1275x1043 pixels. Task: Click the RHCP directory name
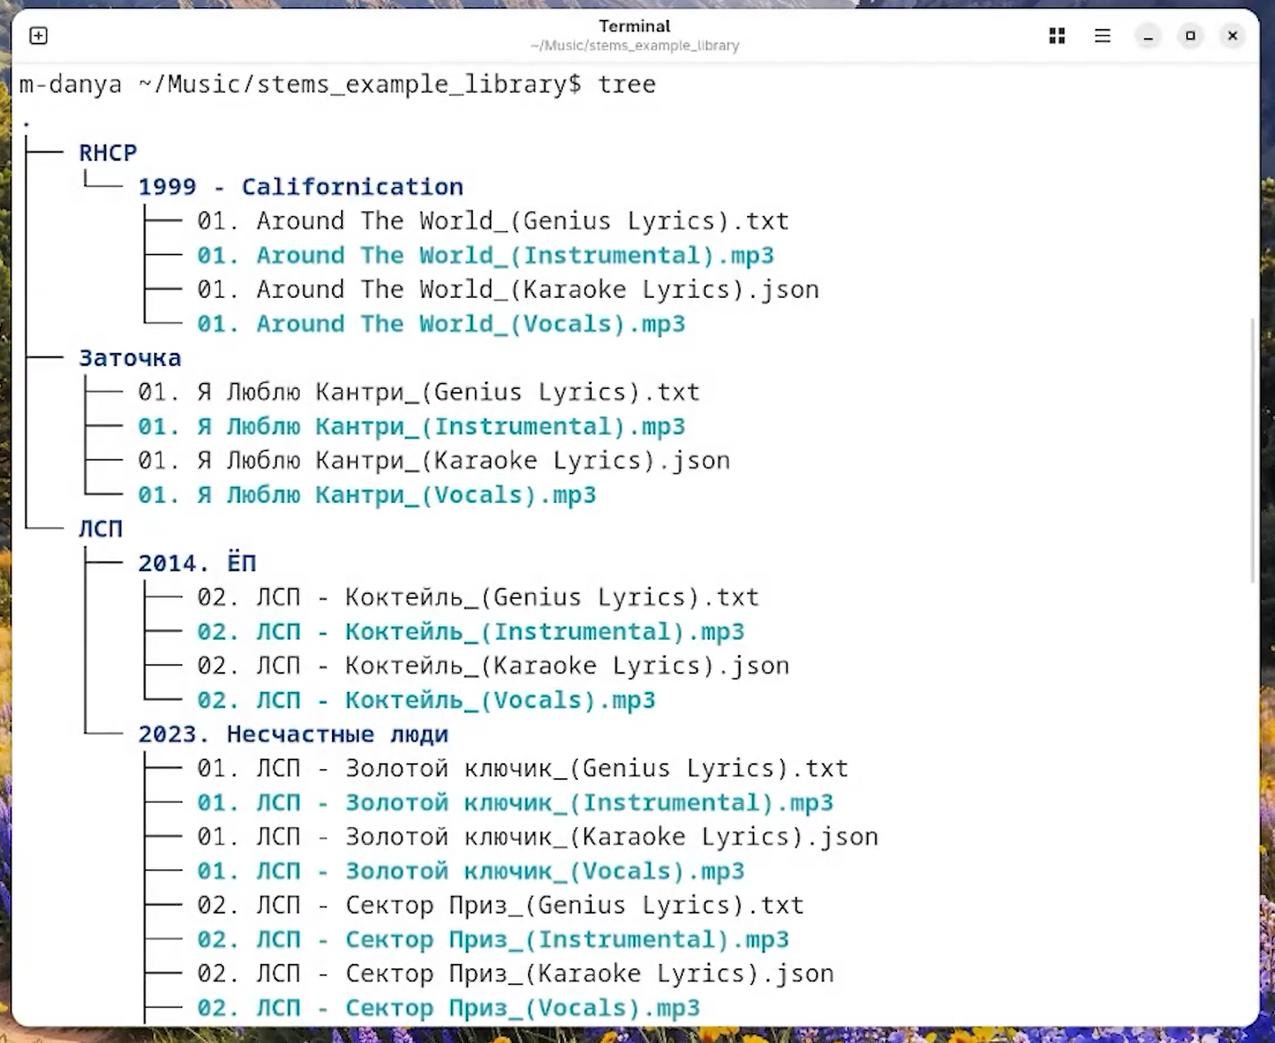point(108,153)
